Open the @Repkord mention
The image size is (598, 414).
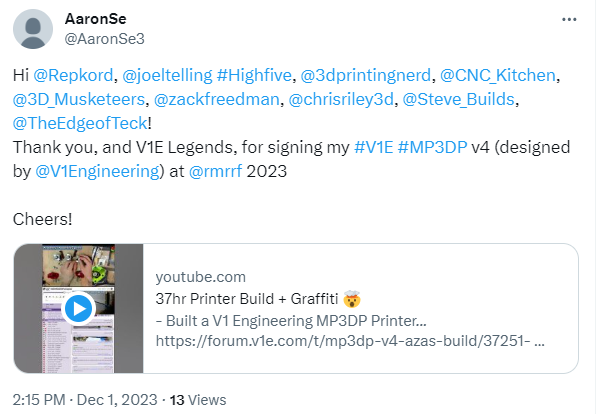[x=73, y=75]
